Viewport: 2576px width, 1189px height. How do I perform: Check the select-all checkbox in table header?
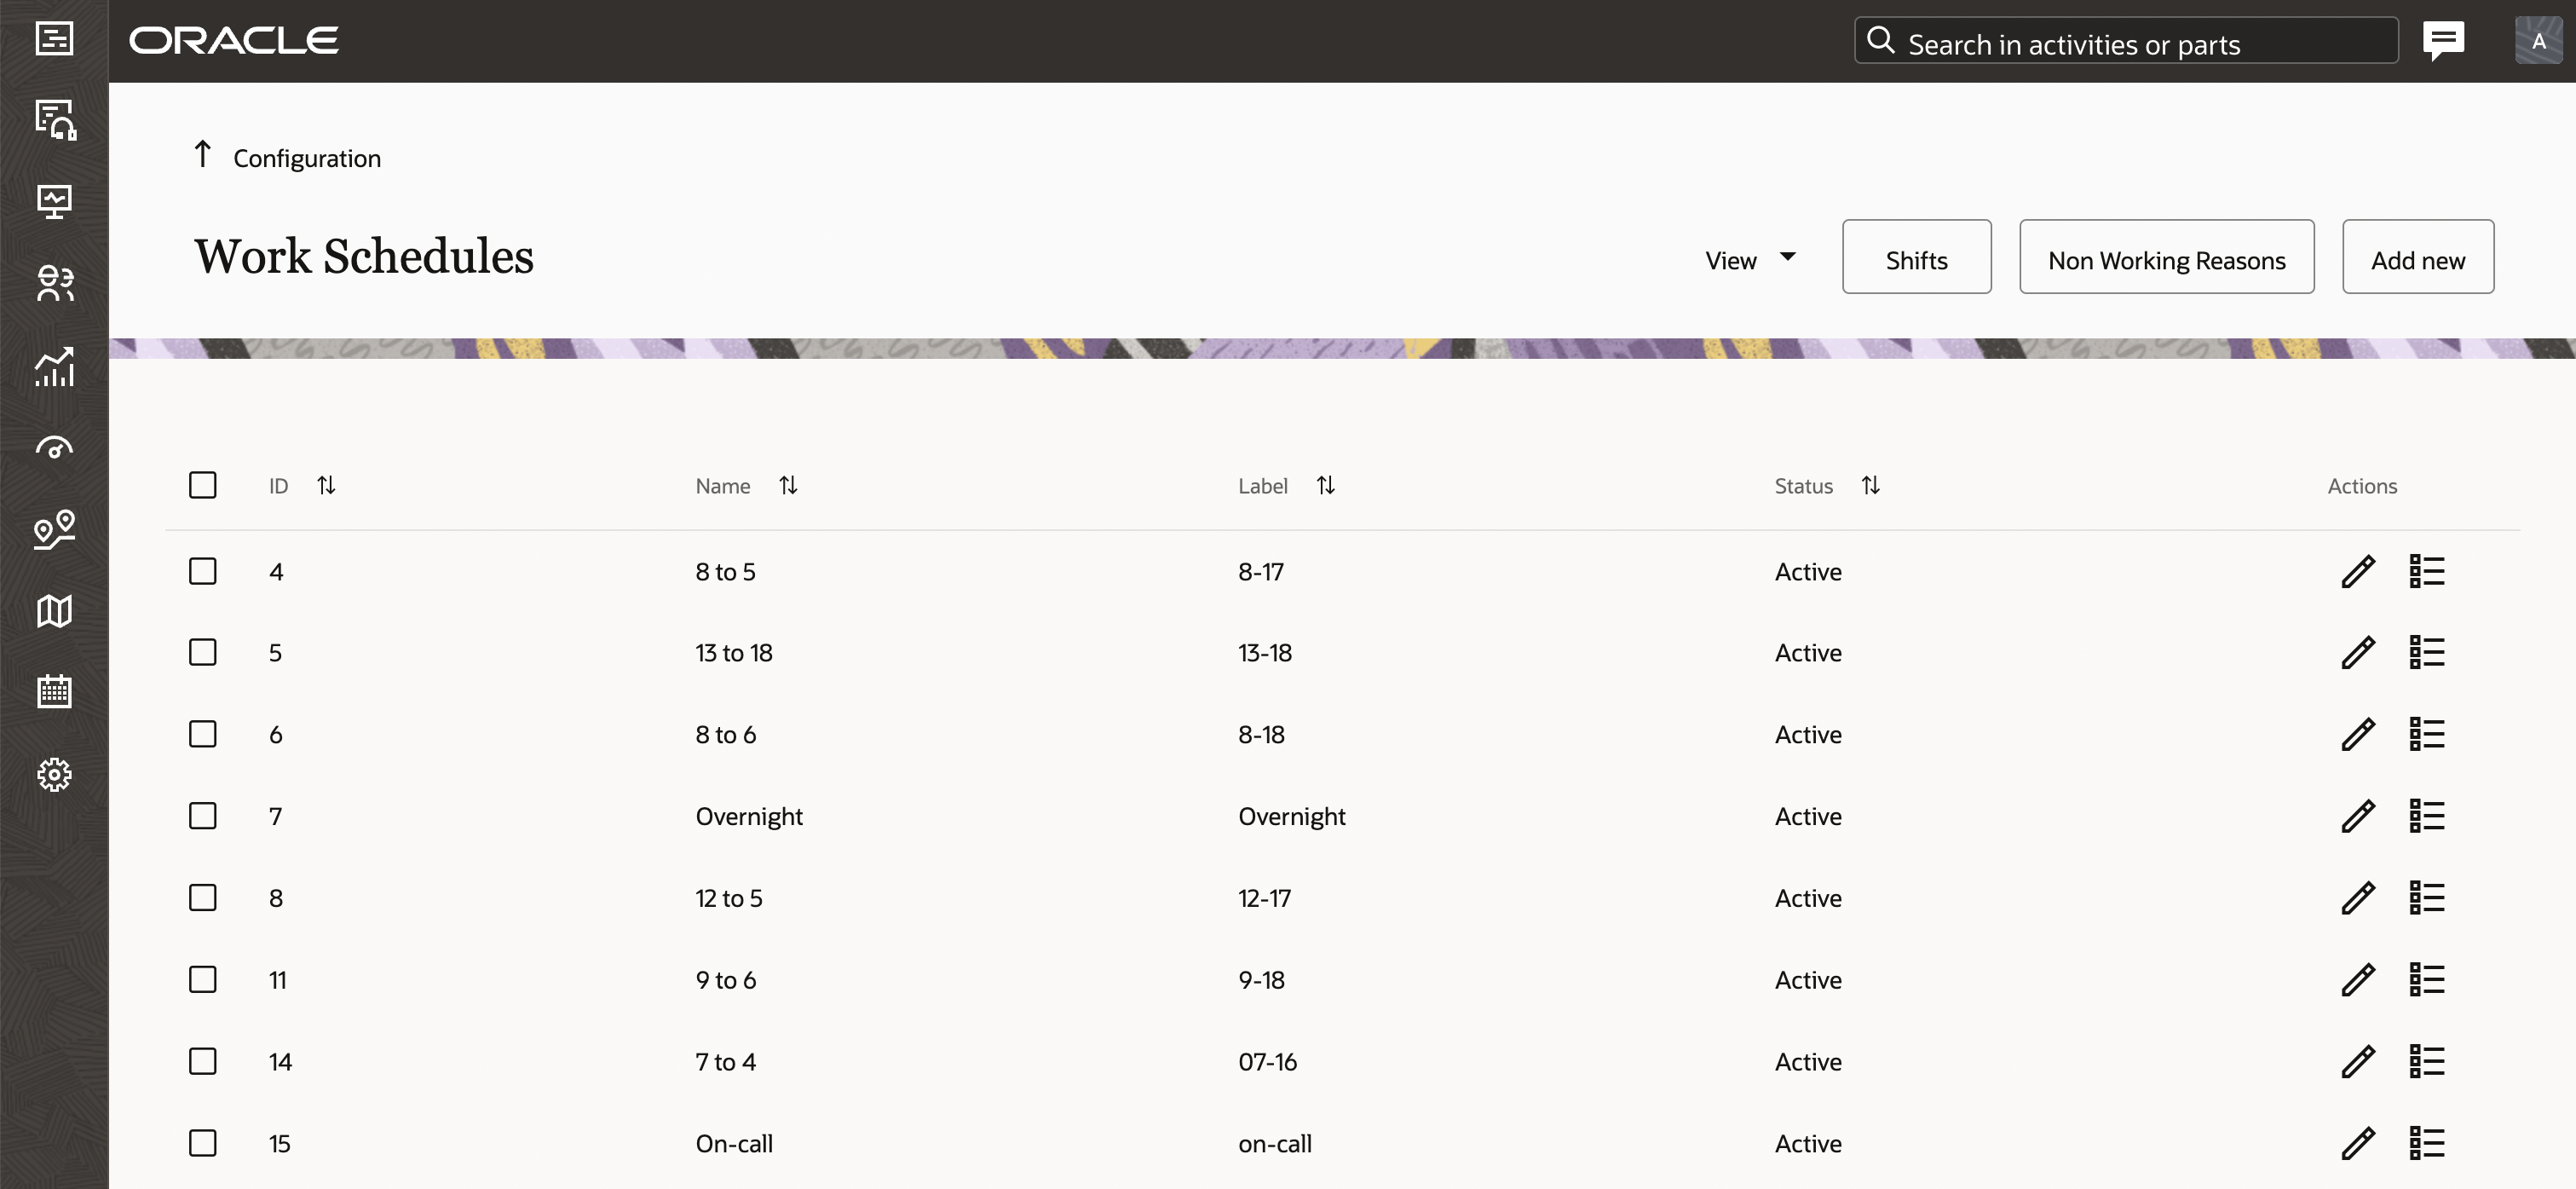tap(203, 485)
